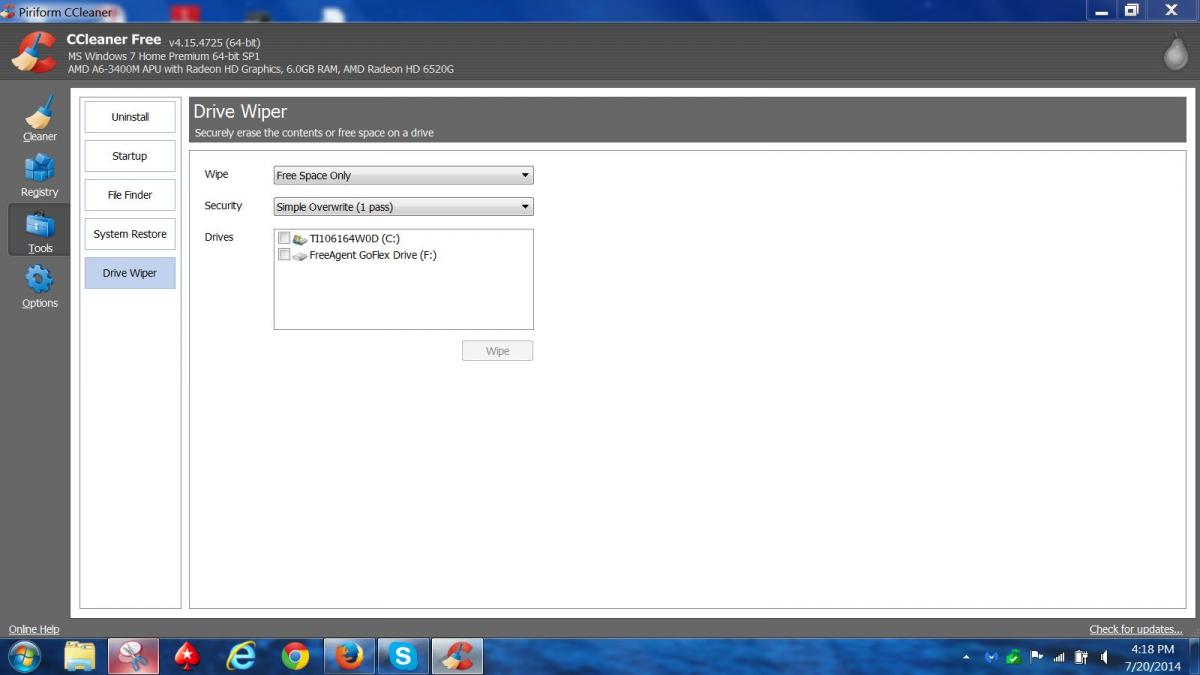Select the Tools section in sidebar
This screenshot has height=675, width=1200.
tap(40, 231)
